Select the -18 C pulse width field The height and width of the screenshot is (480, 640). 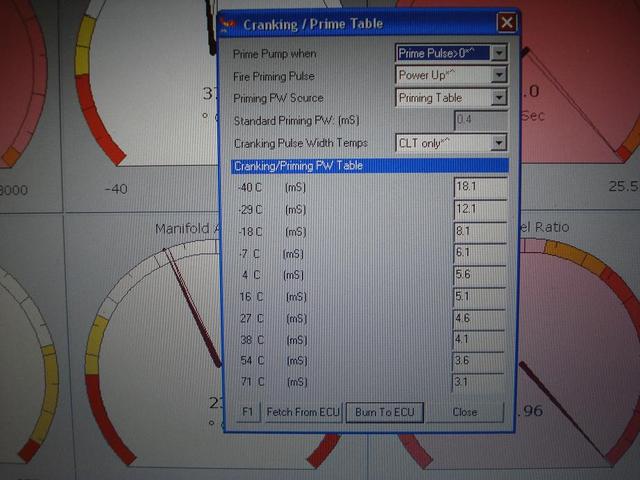coord(480,231)
